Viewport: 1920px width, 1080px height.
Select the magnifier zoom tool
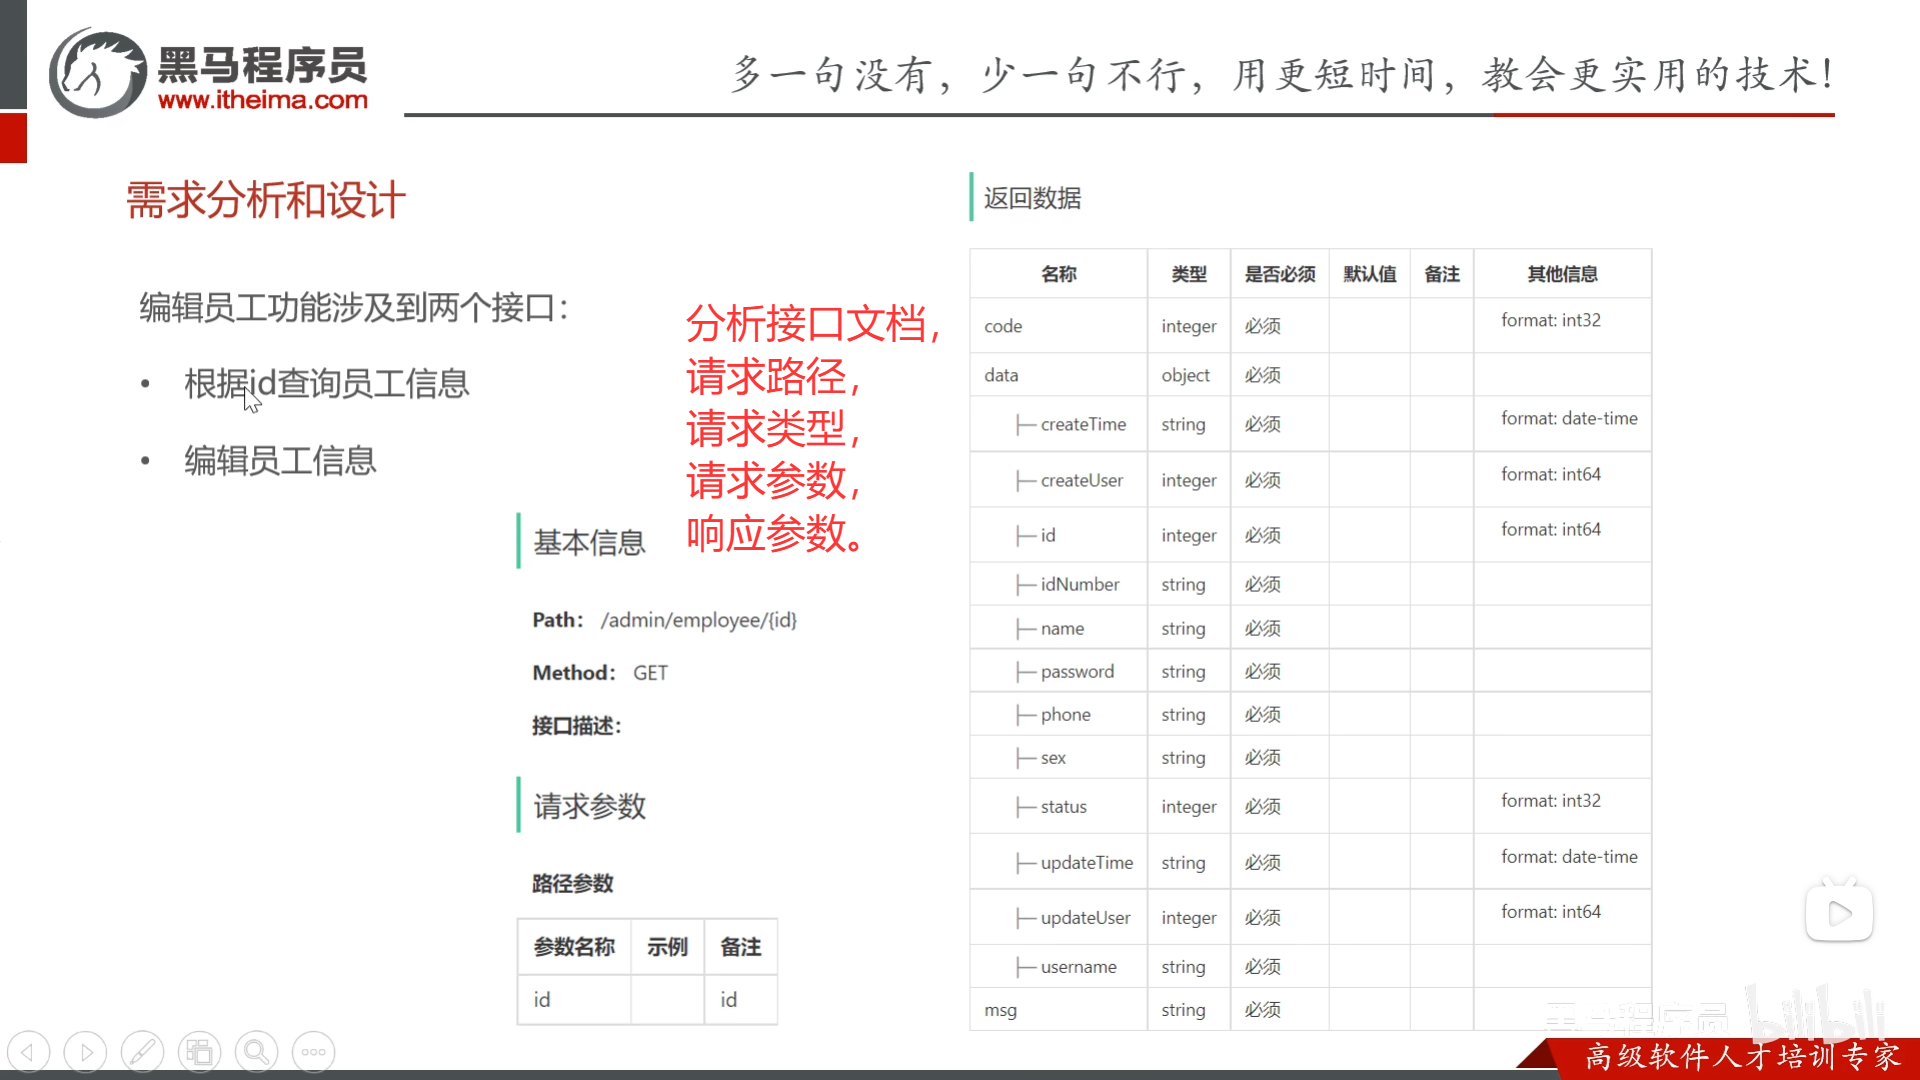256,1051
